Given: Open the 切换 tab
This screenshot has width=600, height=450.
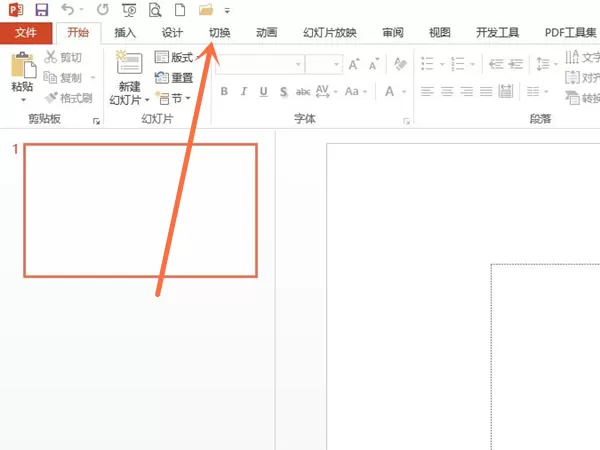Looking at the screenshot, I should pos(219,33).
